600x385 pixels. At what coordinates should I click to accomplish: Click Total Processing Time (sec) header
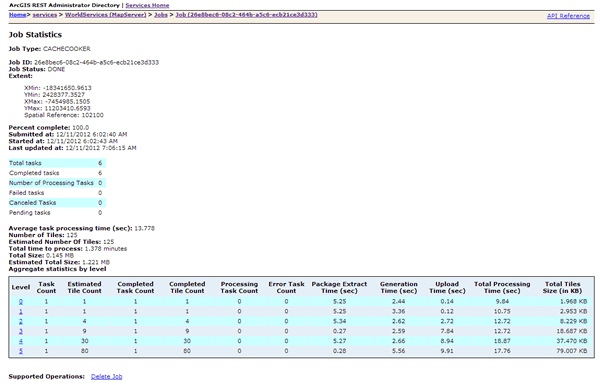[502, 287]
